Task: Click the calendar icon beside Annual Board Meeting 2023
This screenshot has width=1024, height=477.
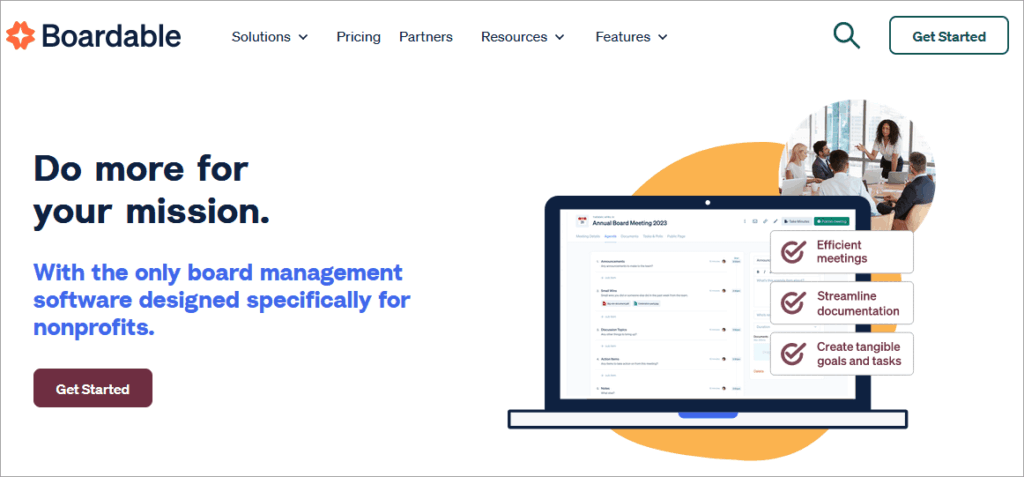Action: point(582,222)
